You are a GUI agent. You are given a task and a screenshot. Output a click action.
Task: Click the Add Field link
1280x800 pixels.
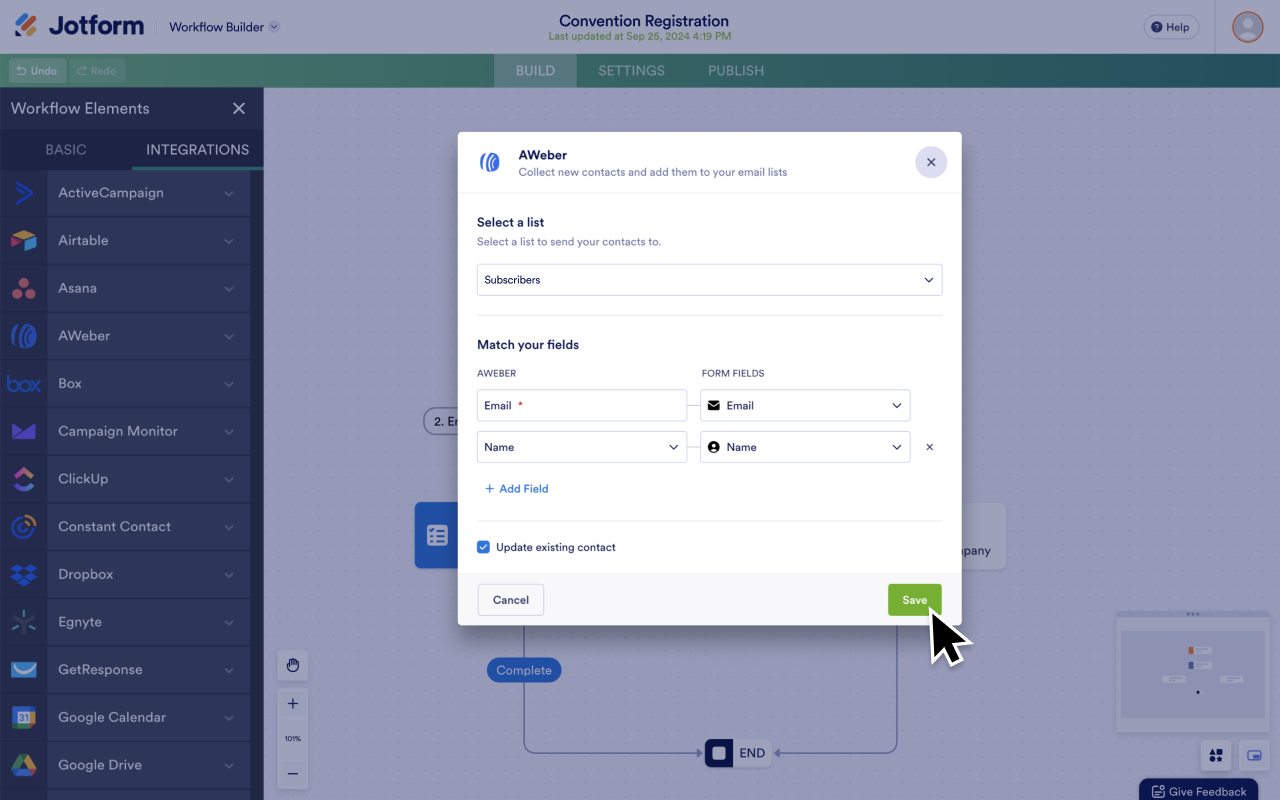click(517, 489)
